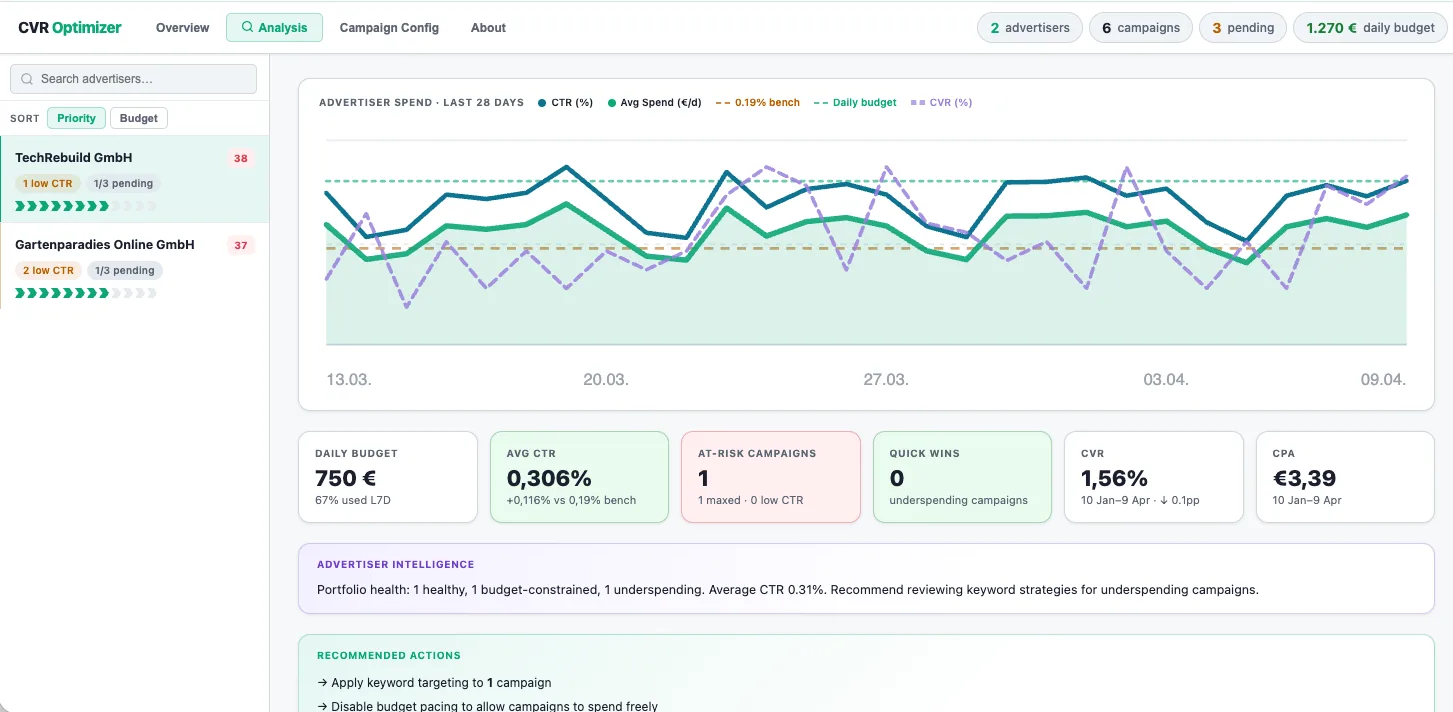Toggle the 0.19% bench legend entry
The width and height of the screenshot is (1453, 712).
click(x=758, y=103)
